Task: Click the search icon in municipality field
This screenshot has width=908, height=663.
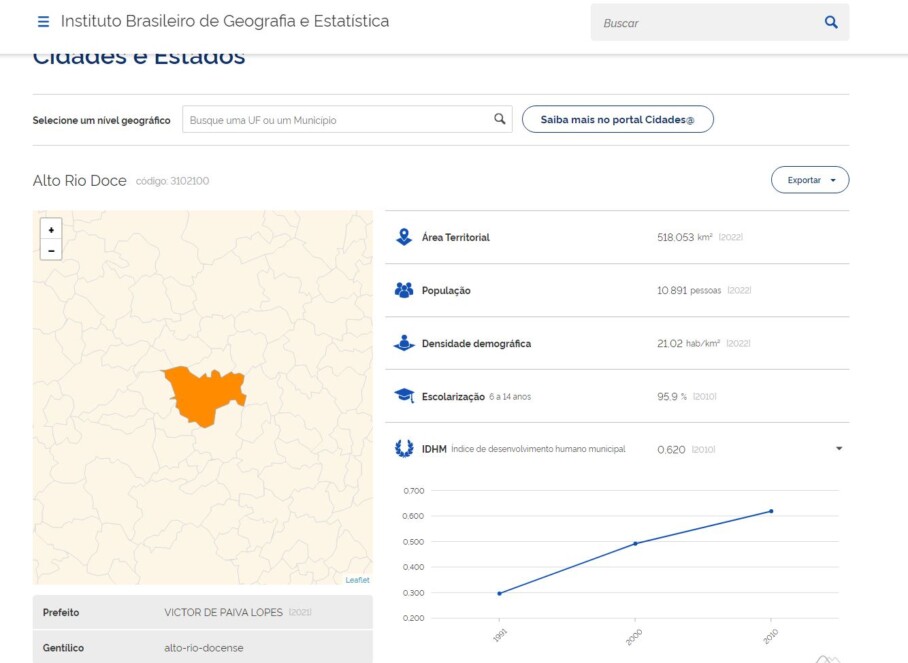Action: click(499, 119)
